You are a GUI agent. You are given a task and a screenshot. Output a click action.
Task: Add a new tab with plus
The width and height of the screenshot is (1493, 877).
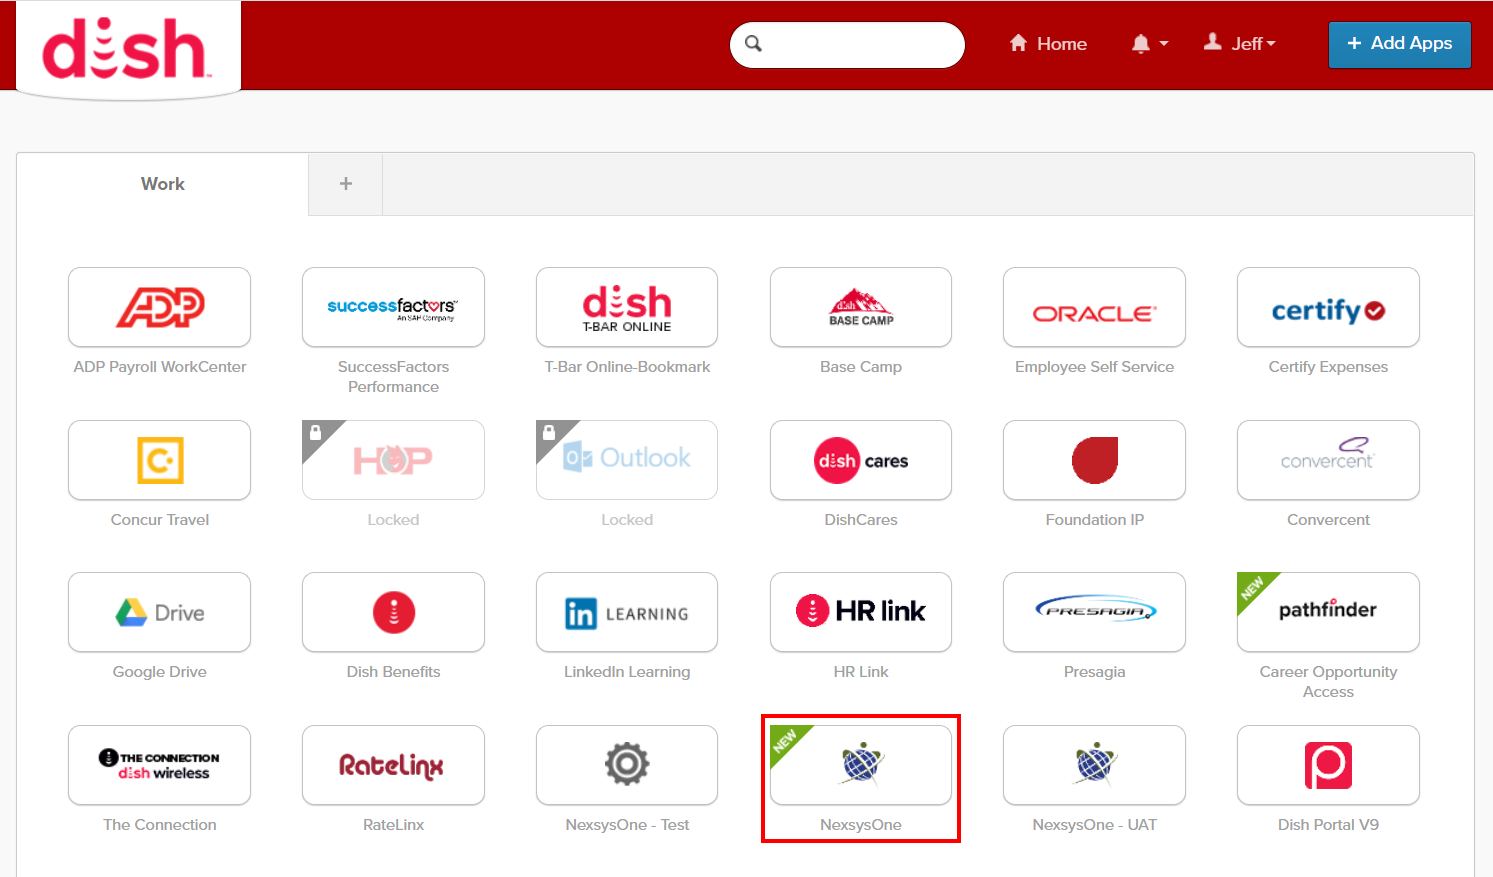point(346,184)
